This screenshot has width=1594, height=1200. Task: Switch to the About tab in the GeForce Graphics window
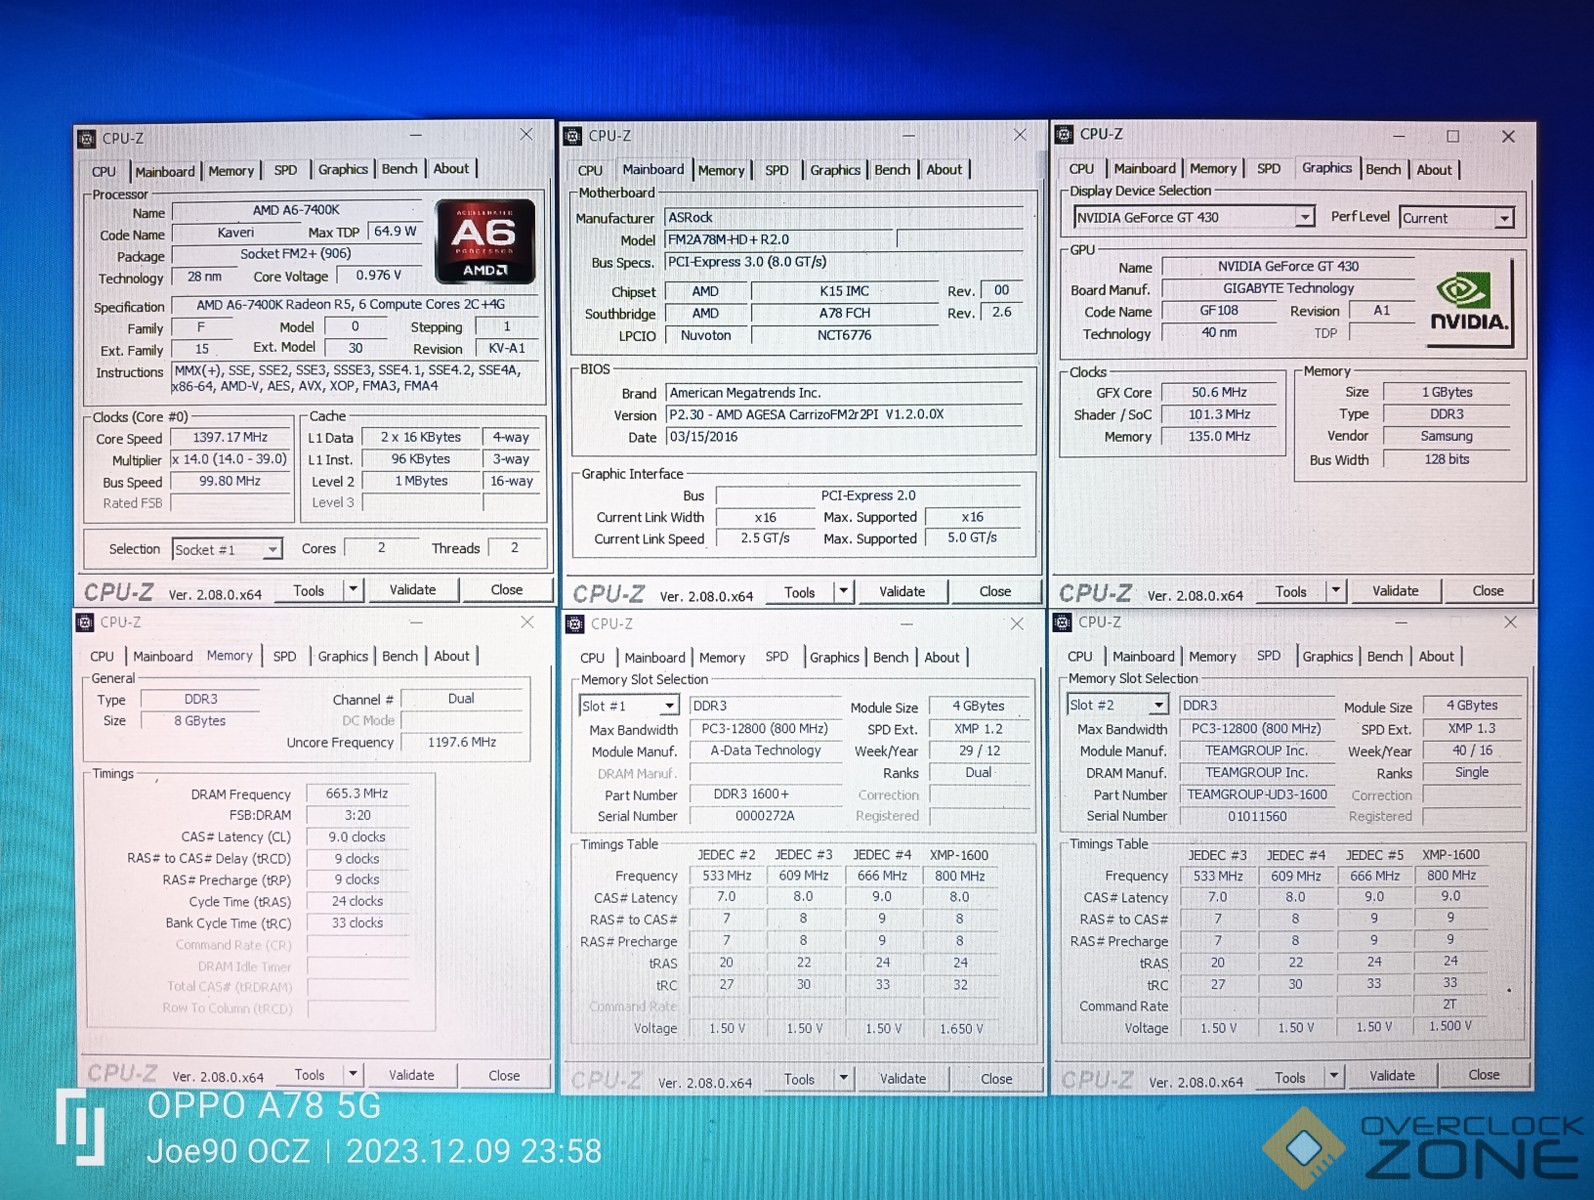coord(1434,170)
